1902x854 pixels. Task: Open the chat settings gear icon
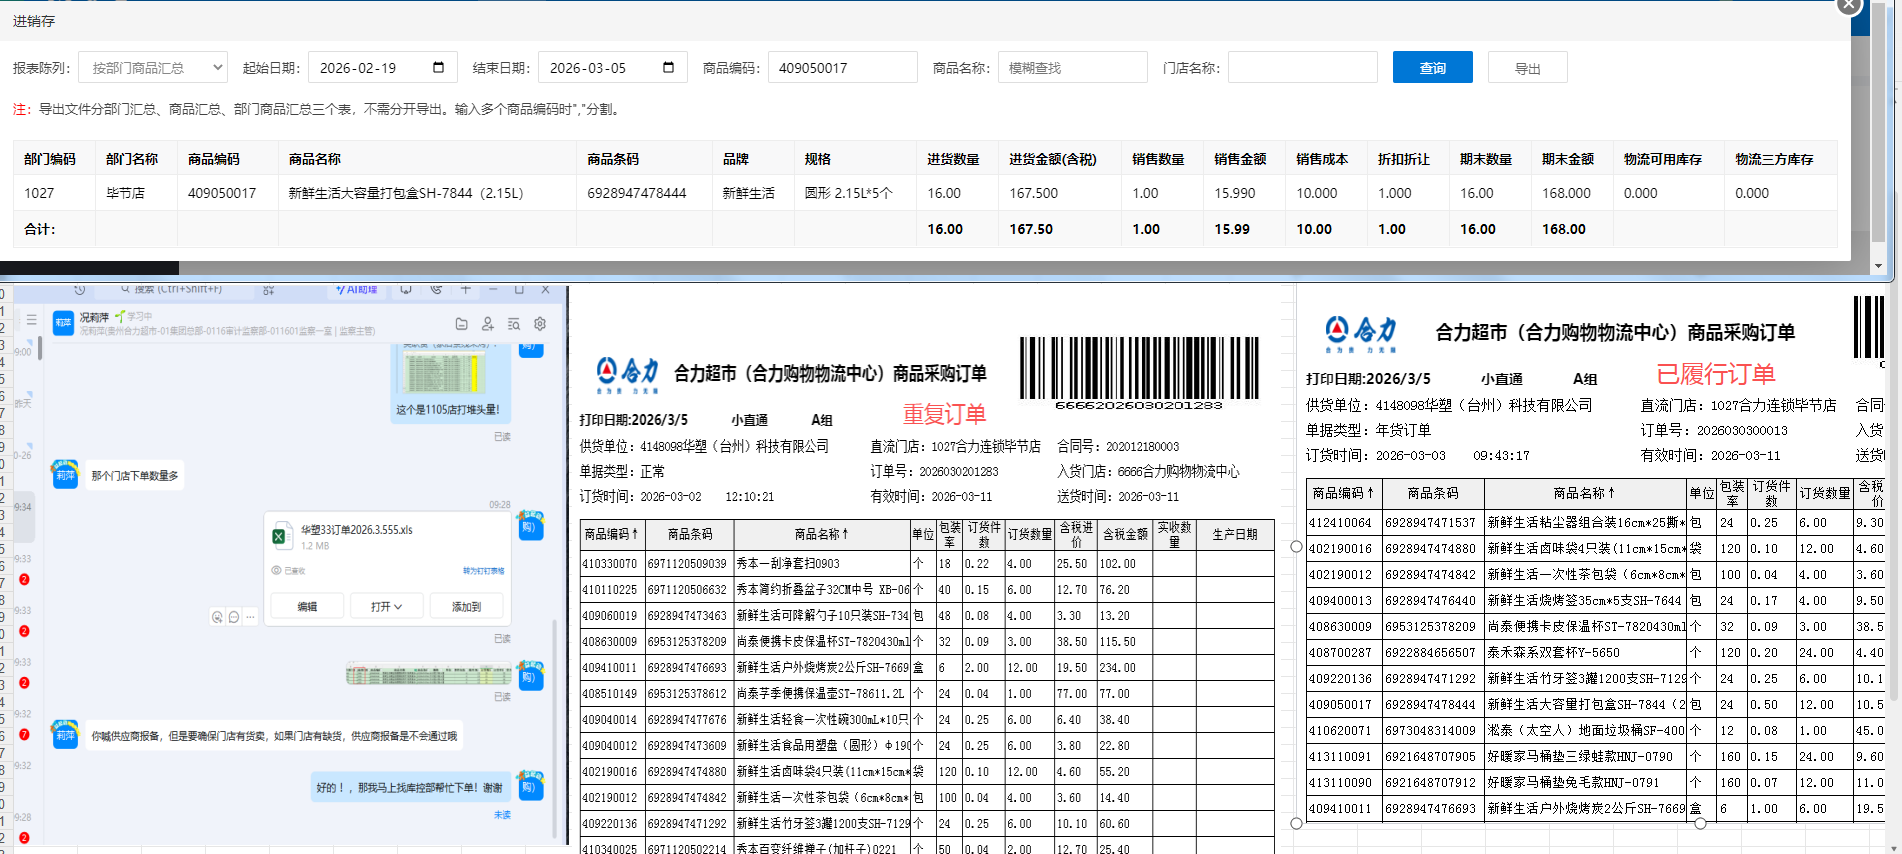point(540,324)
